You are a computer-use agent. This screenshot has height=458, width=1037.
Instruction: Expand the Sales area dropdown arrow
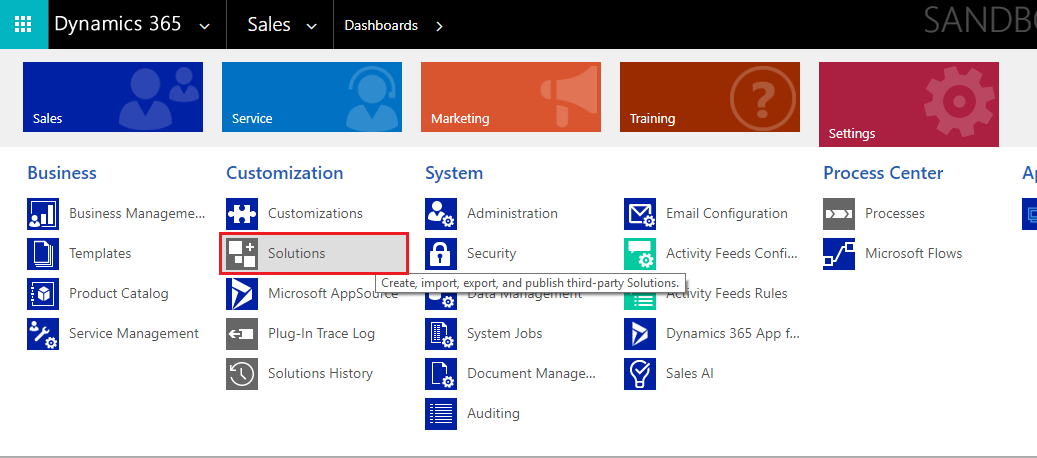(311, 26)
